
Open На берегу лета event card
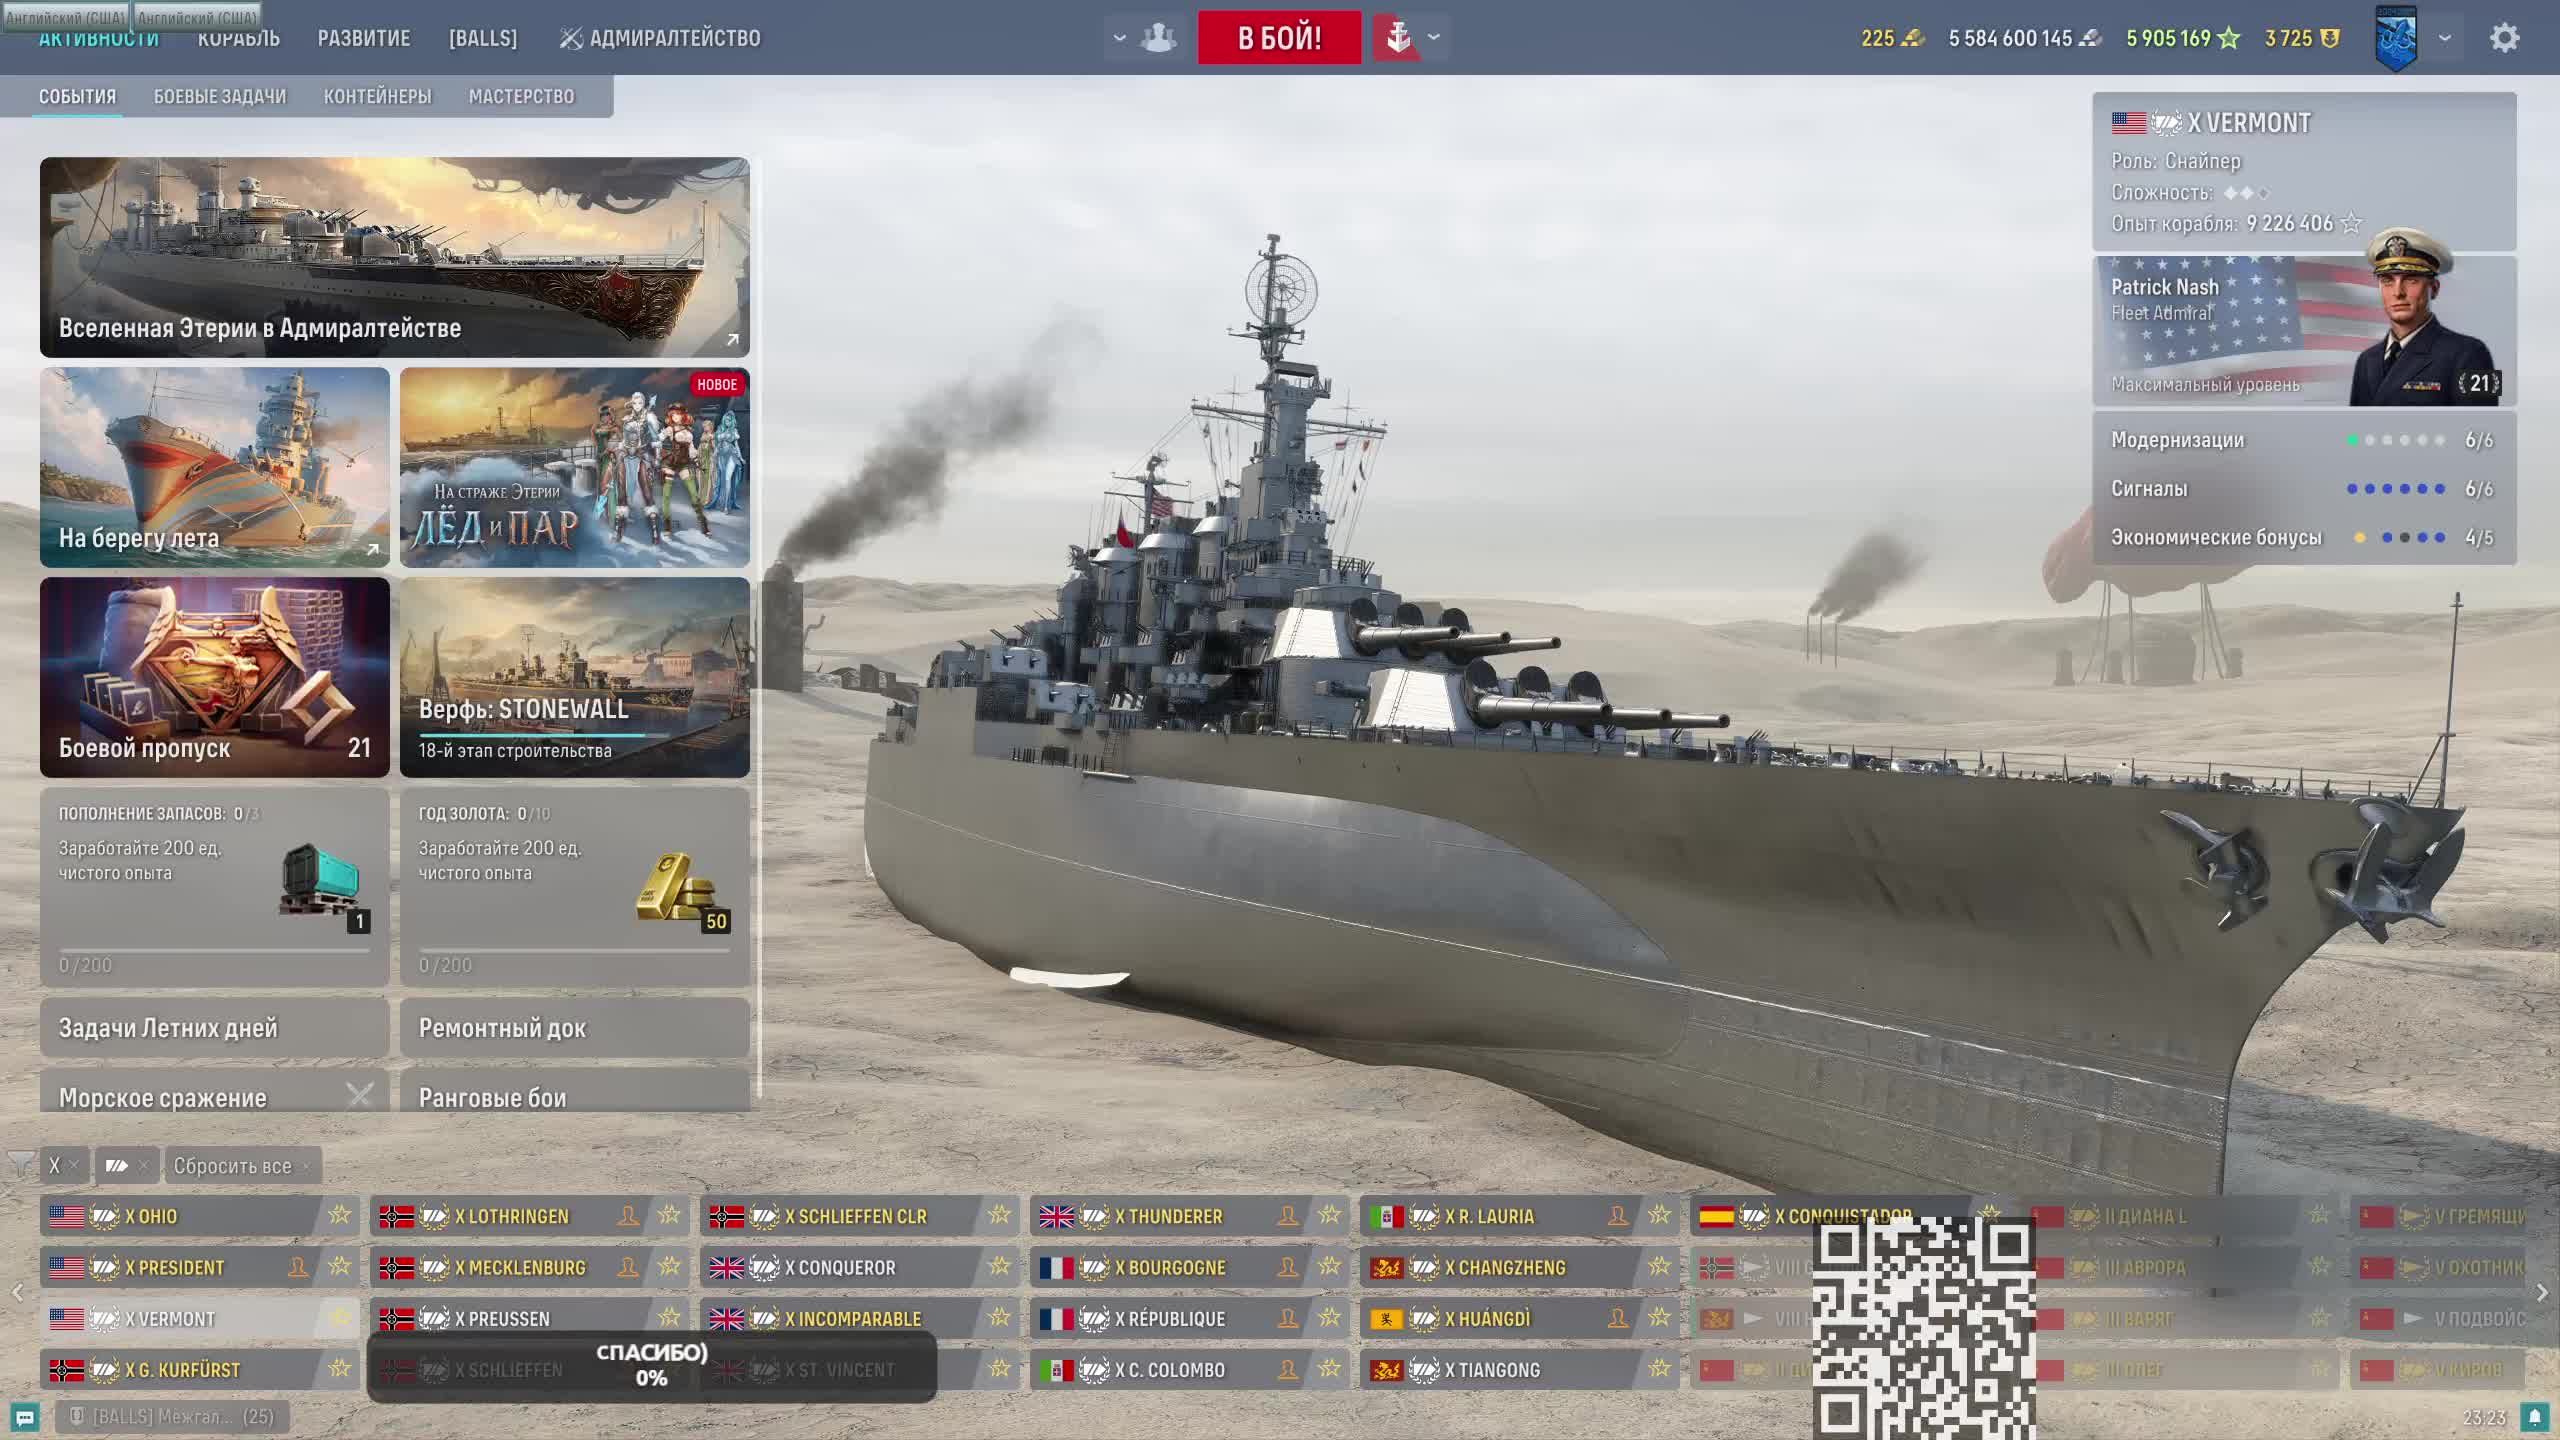click(x=215, y=467)
